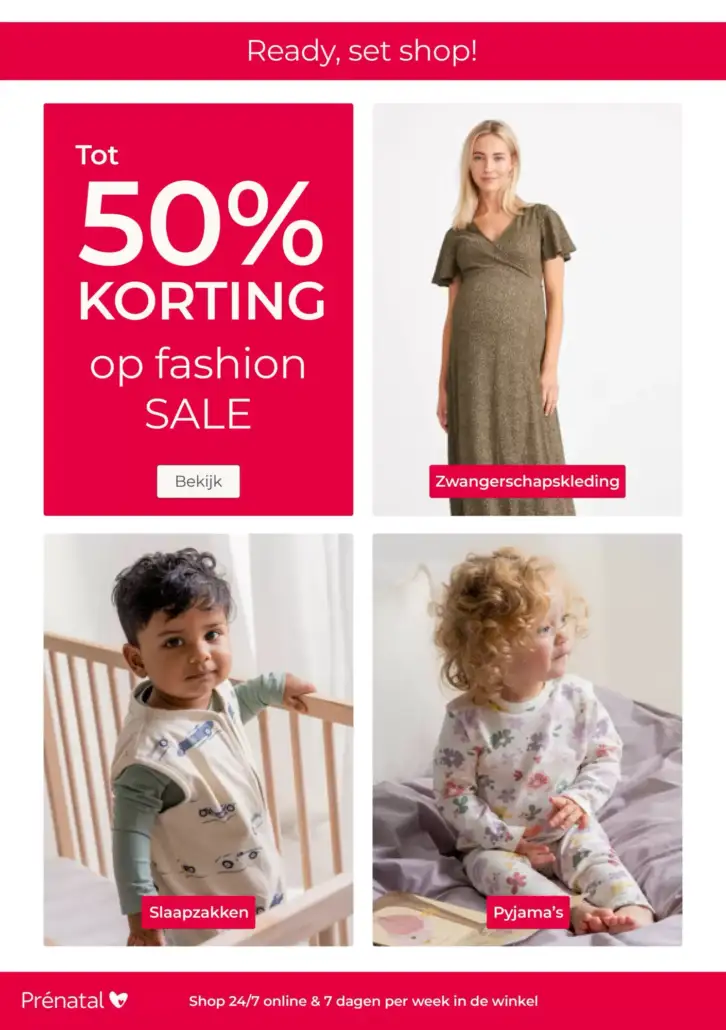Open the Pyjama's category label
Viewport: 726px width, 1030px height.
(528, 912)
